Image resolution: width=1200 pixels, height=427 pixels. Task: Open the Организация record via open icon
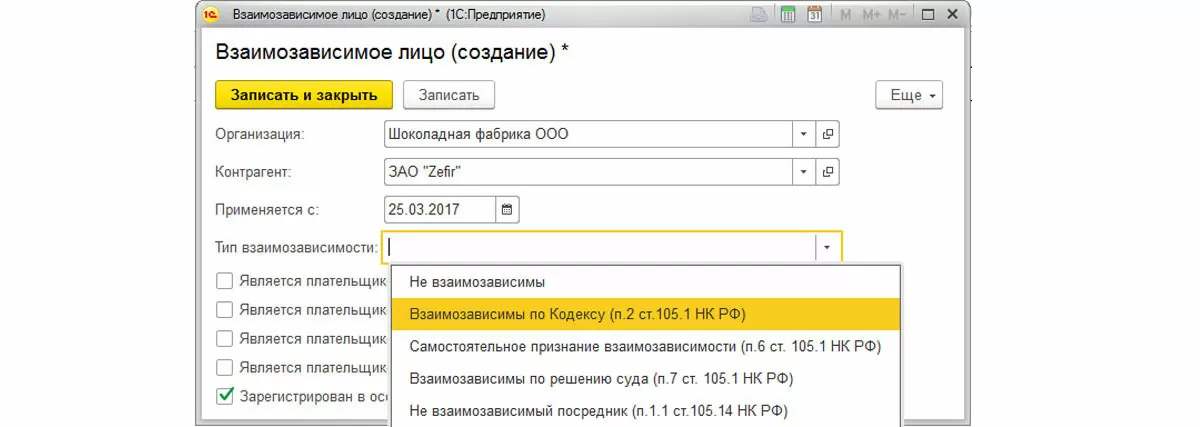pyautogui.click(x=829, y=133)
